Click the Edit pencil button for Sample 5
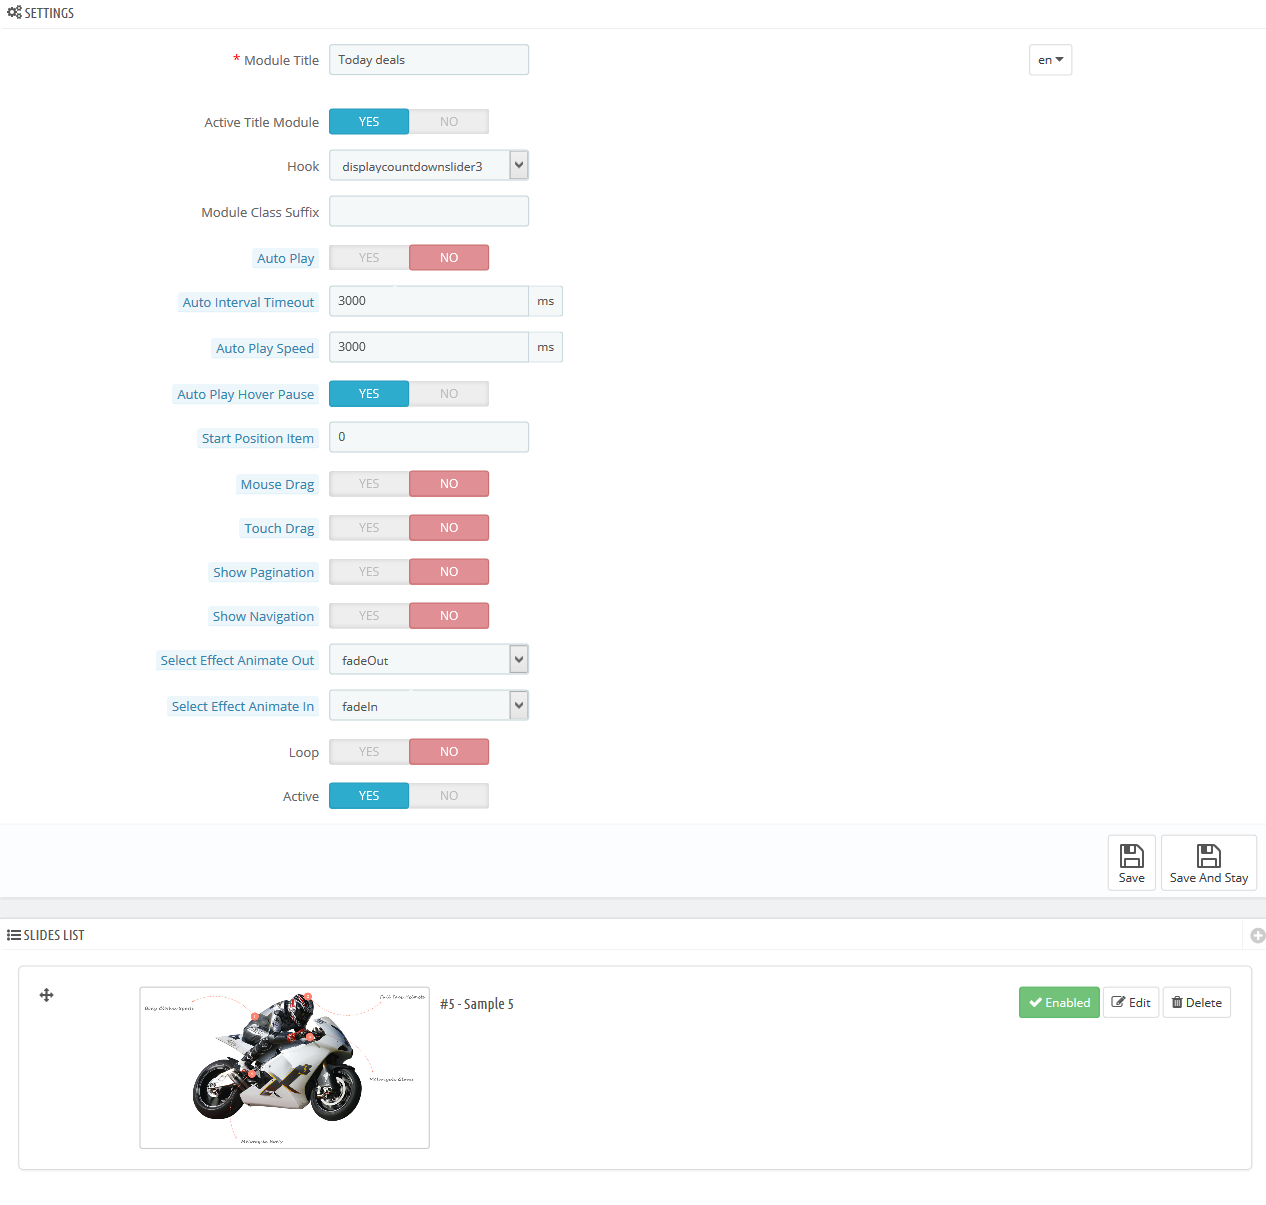This screenshot has height=1205, width=1266. click(1130, 1003)
